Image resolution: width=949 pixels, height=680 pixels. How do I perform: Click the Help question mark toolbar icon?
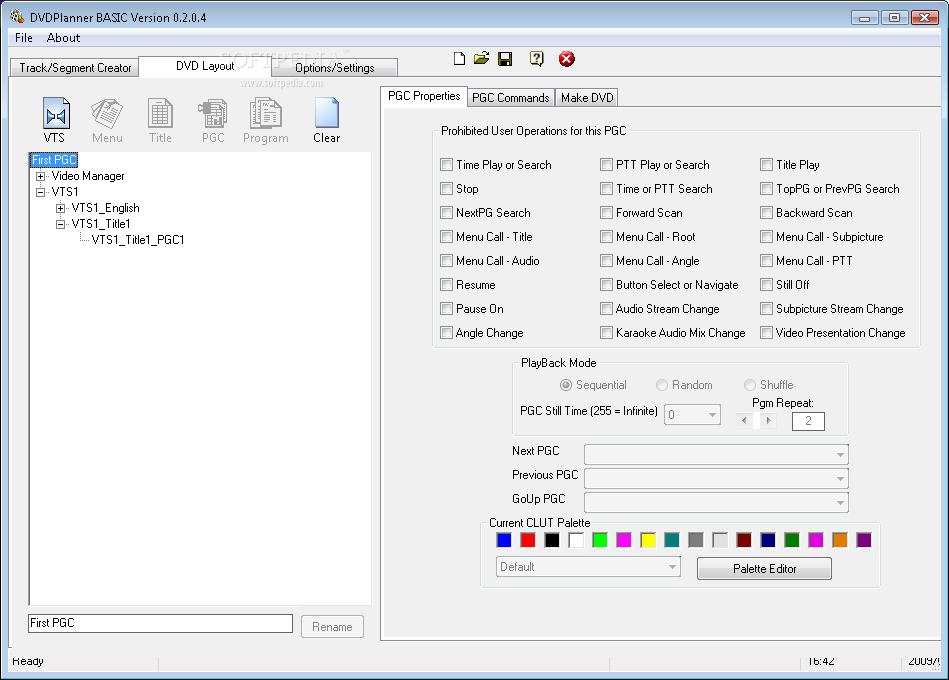(536, 59)
